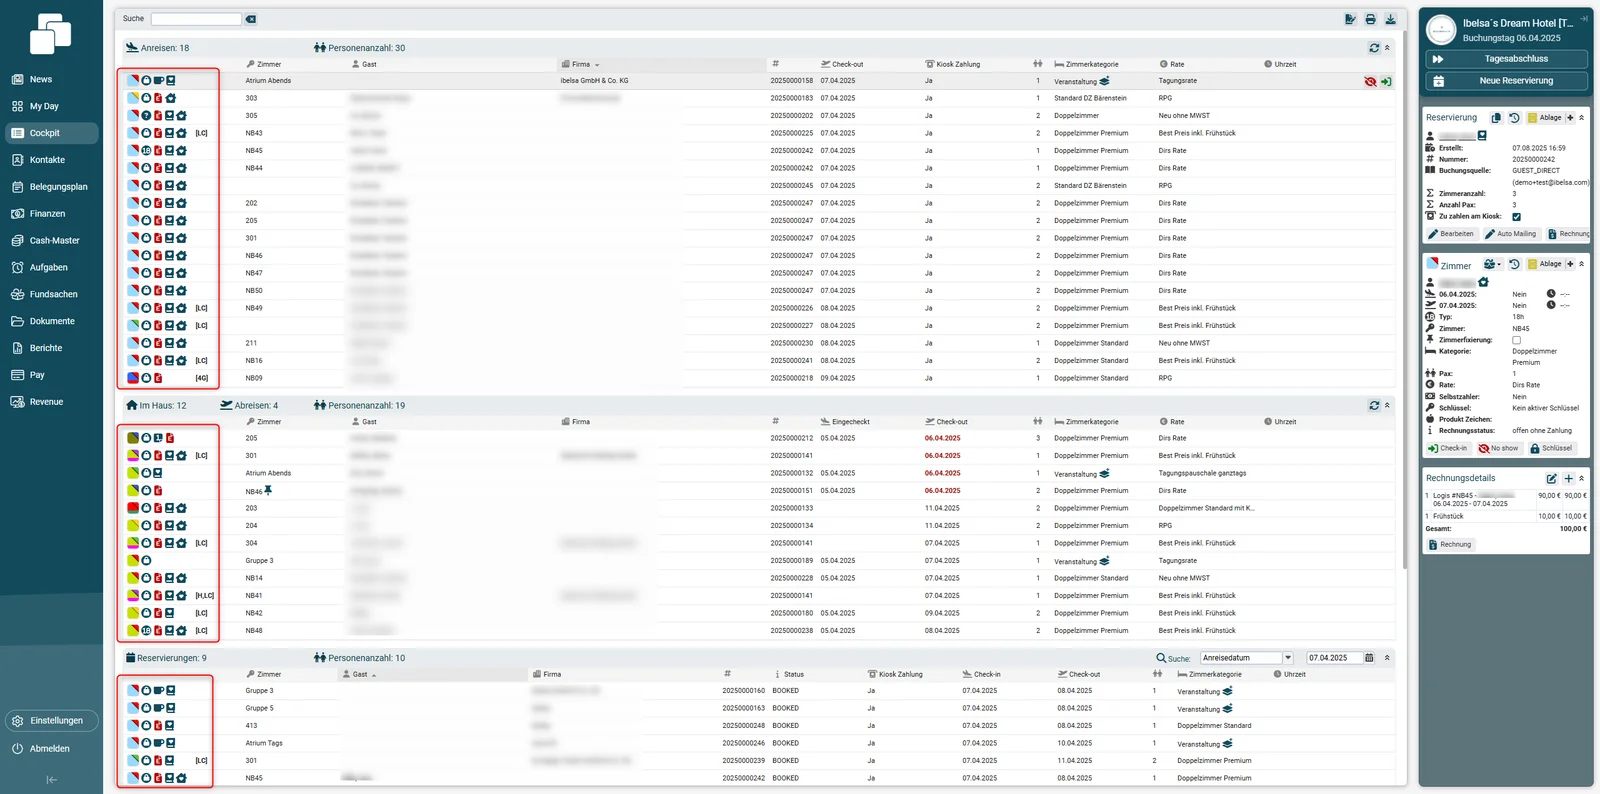Open Cockpit in the sidebar
This screenshot has height=794, width=1600.
click(52, 133)
